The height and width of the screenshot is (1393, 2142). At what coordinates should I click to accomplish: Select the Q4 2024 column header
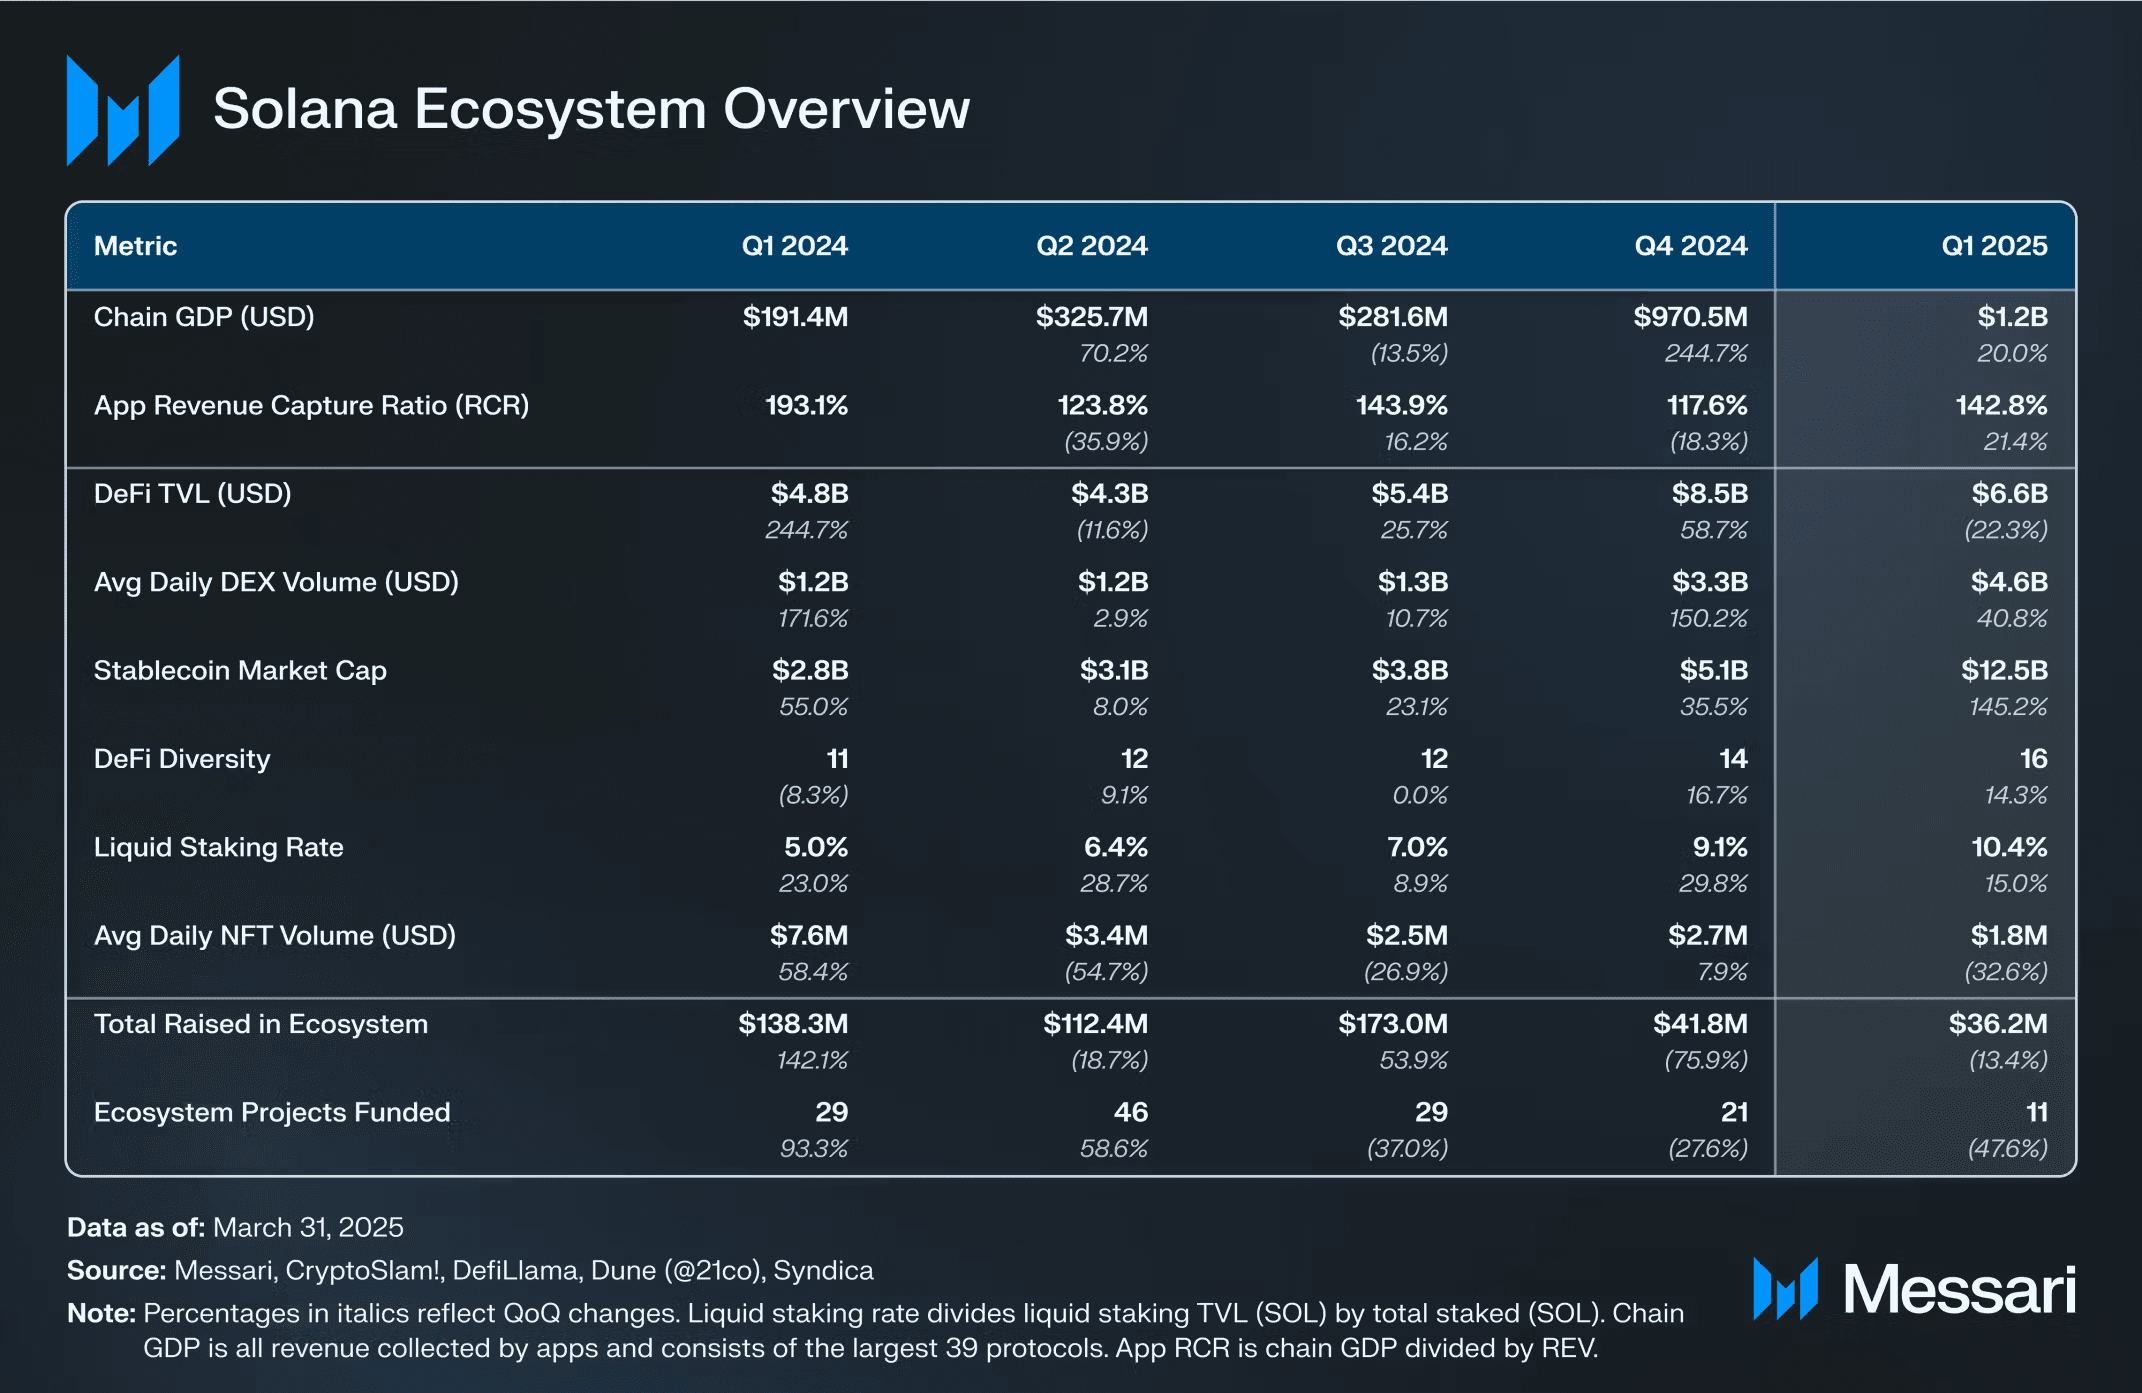(x=1692, y=245)
